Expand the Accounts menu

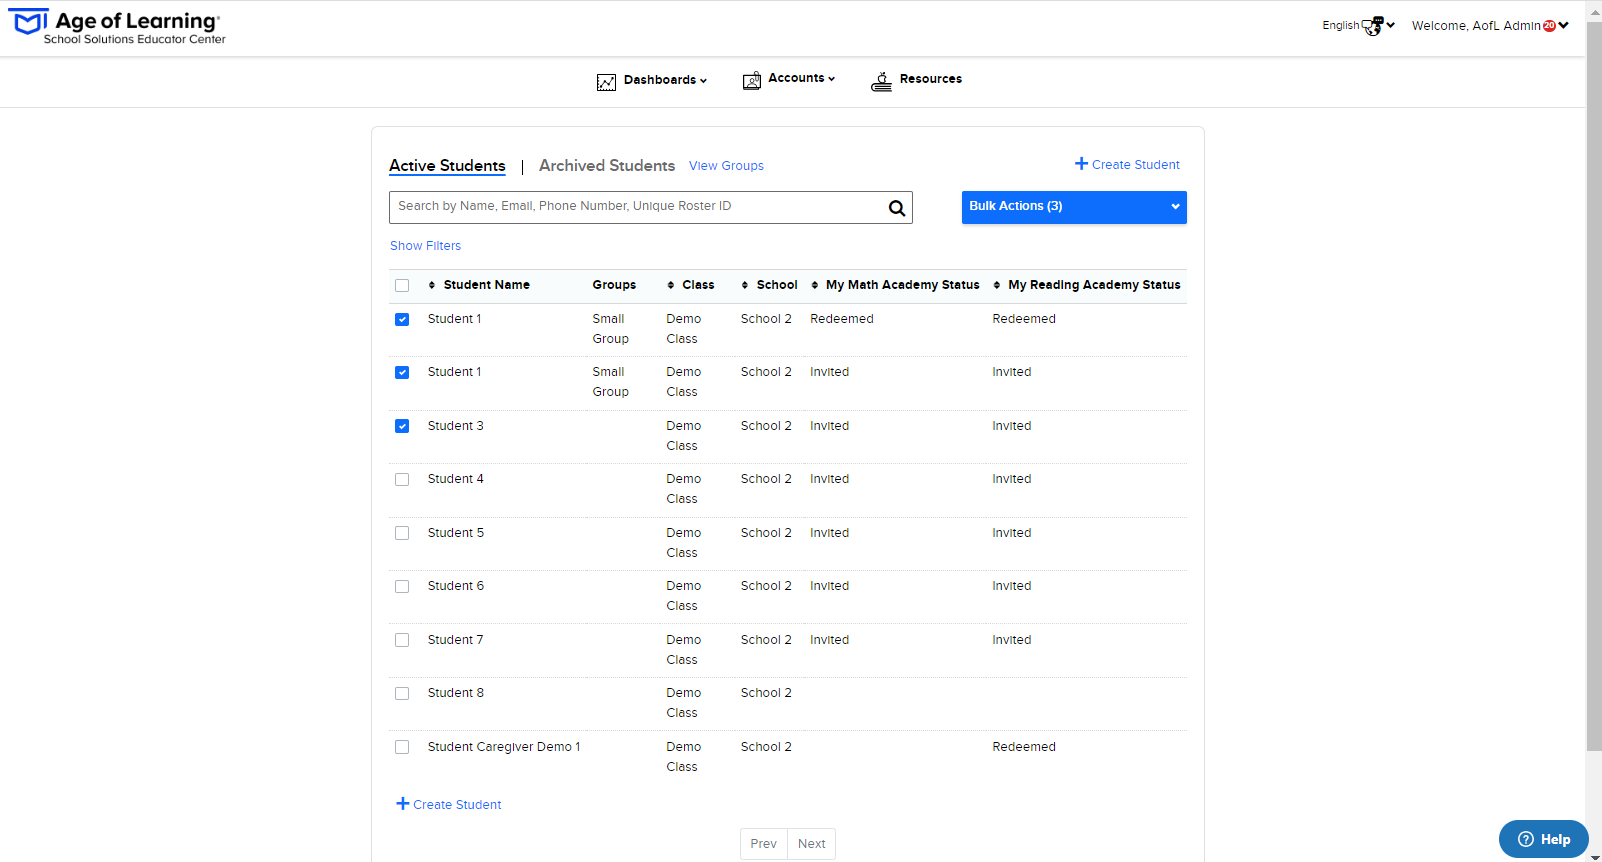789,79
